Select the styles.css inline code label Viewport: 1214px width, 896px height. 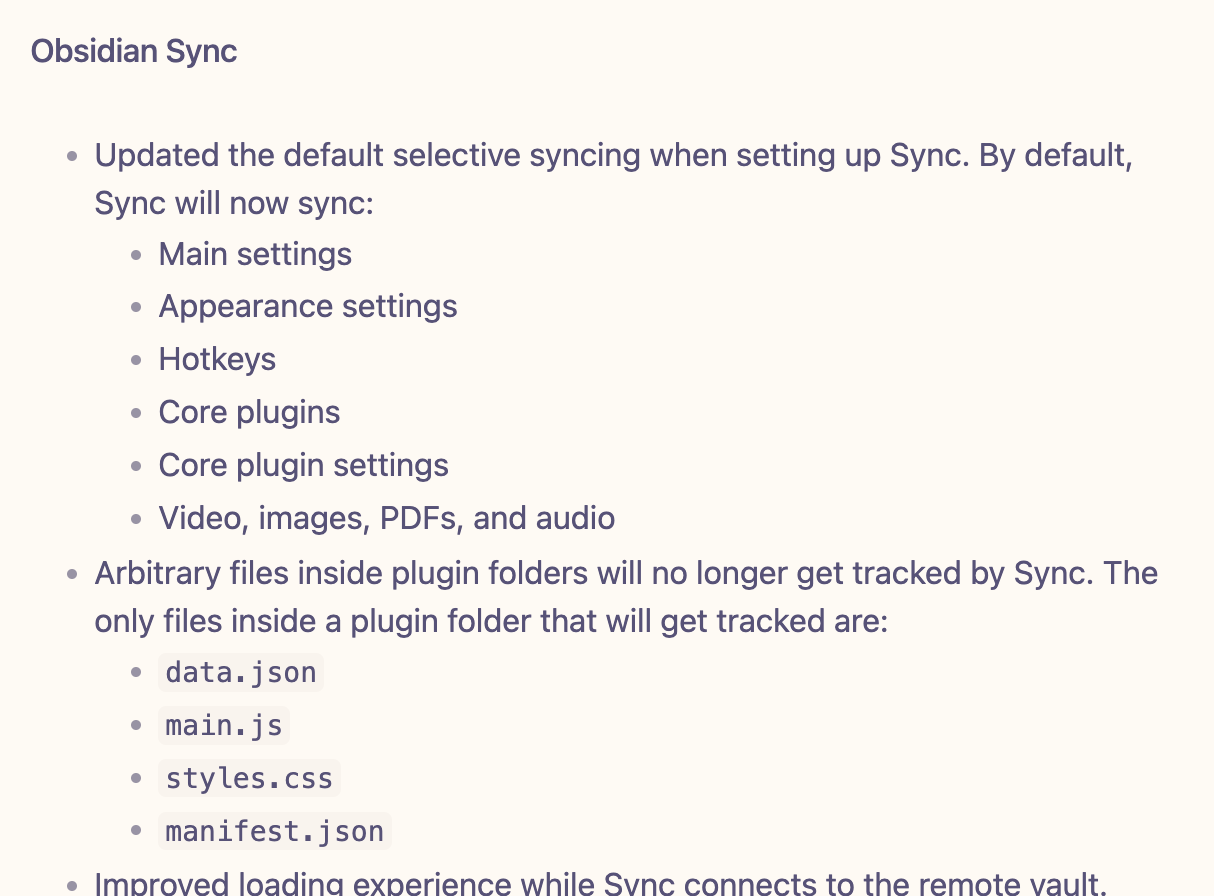249,778
